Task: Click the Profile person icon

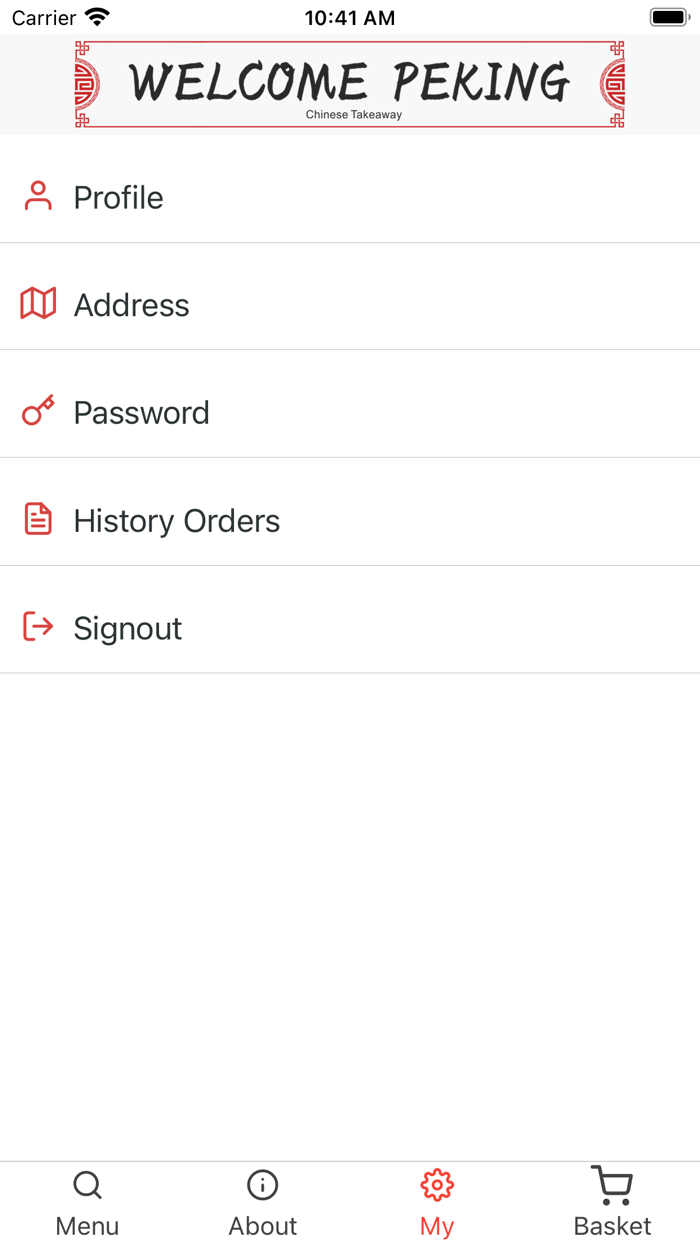Action: pyautogui.click(x=38, y=196)
